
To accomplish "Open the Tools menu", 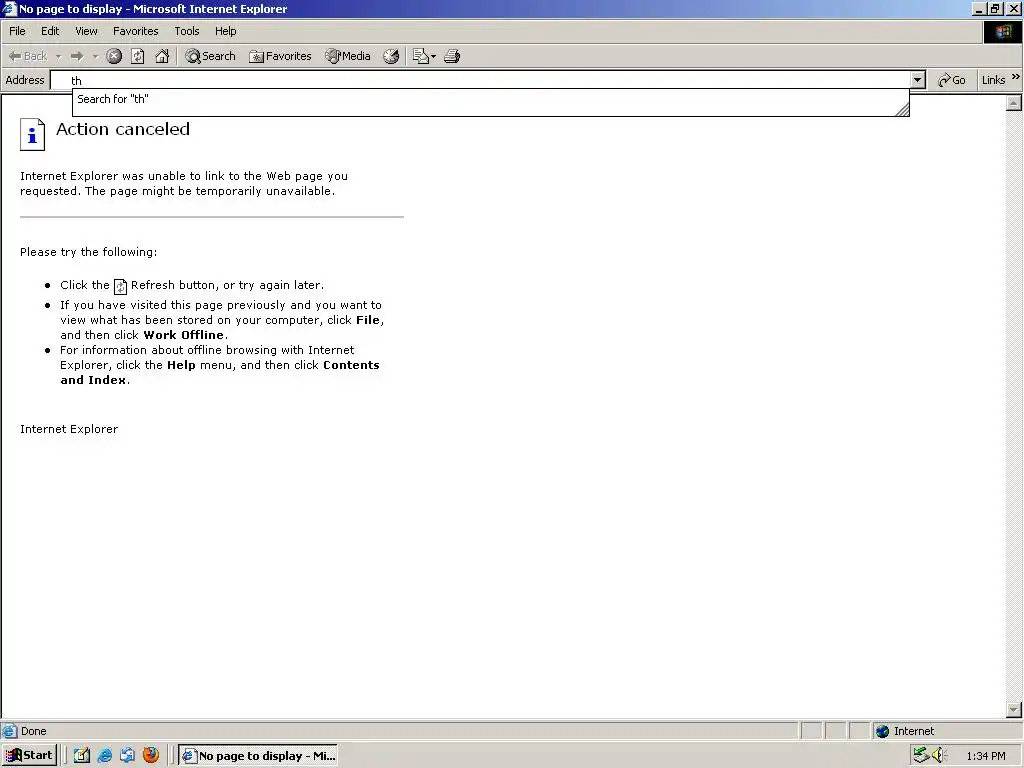I will click(187, 31).
